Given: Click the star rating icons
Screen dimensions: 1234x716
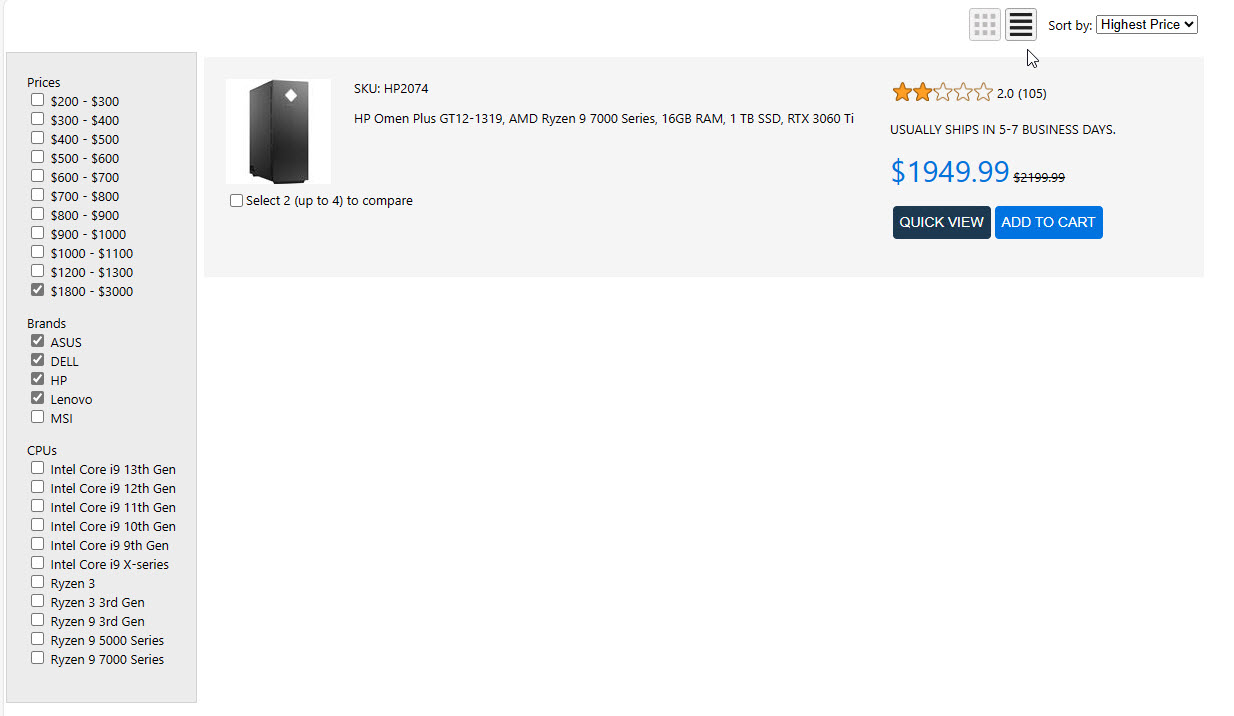Looking at the screenshot, I should click(x=942, y=93).
